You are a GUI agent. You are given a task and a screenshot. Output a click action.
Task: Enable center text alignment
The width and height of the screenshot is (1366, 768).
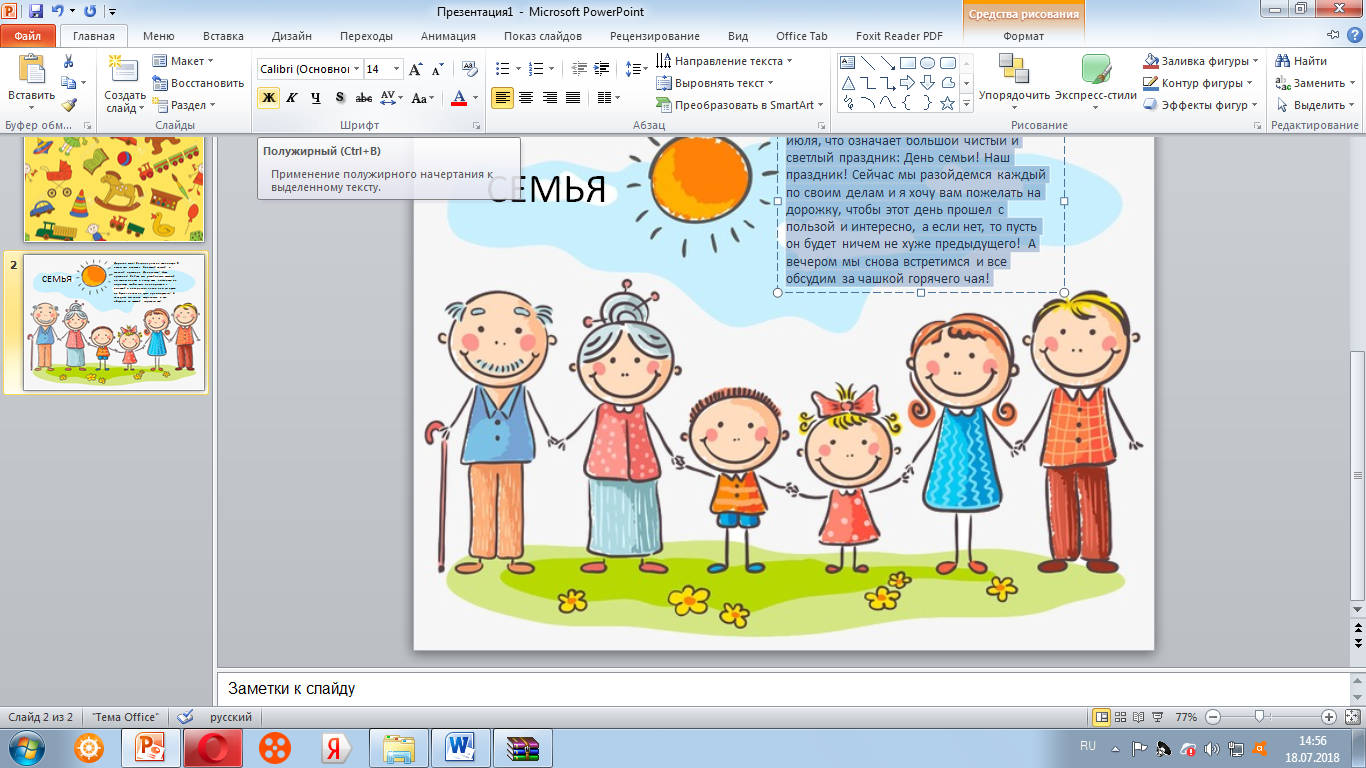pos(525,97)
